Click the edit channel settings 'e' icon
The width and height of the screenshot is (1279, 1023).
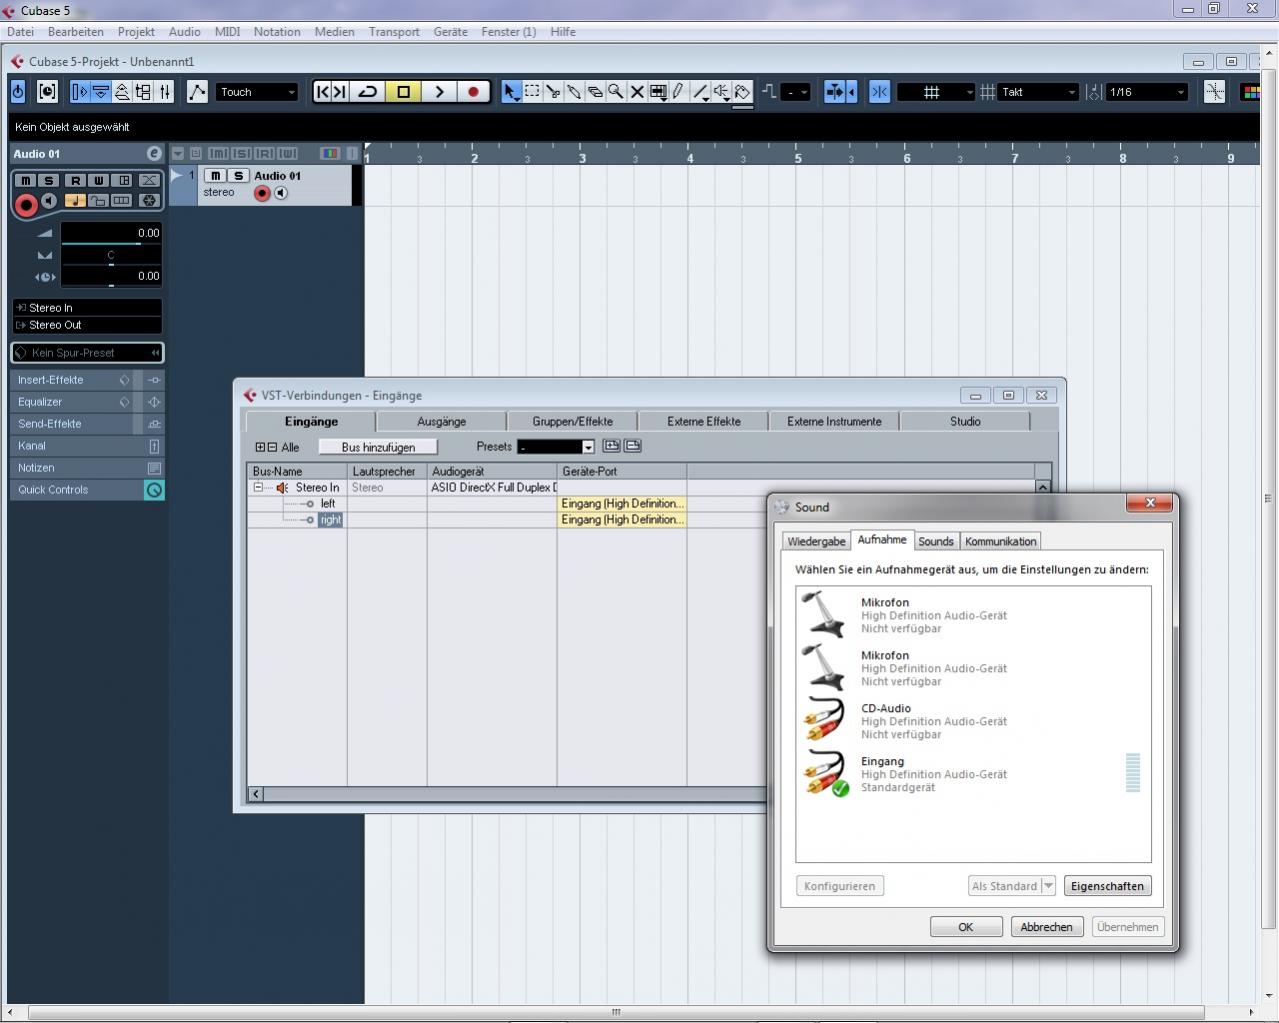click(x=153, y=153)
